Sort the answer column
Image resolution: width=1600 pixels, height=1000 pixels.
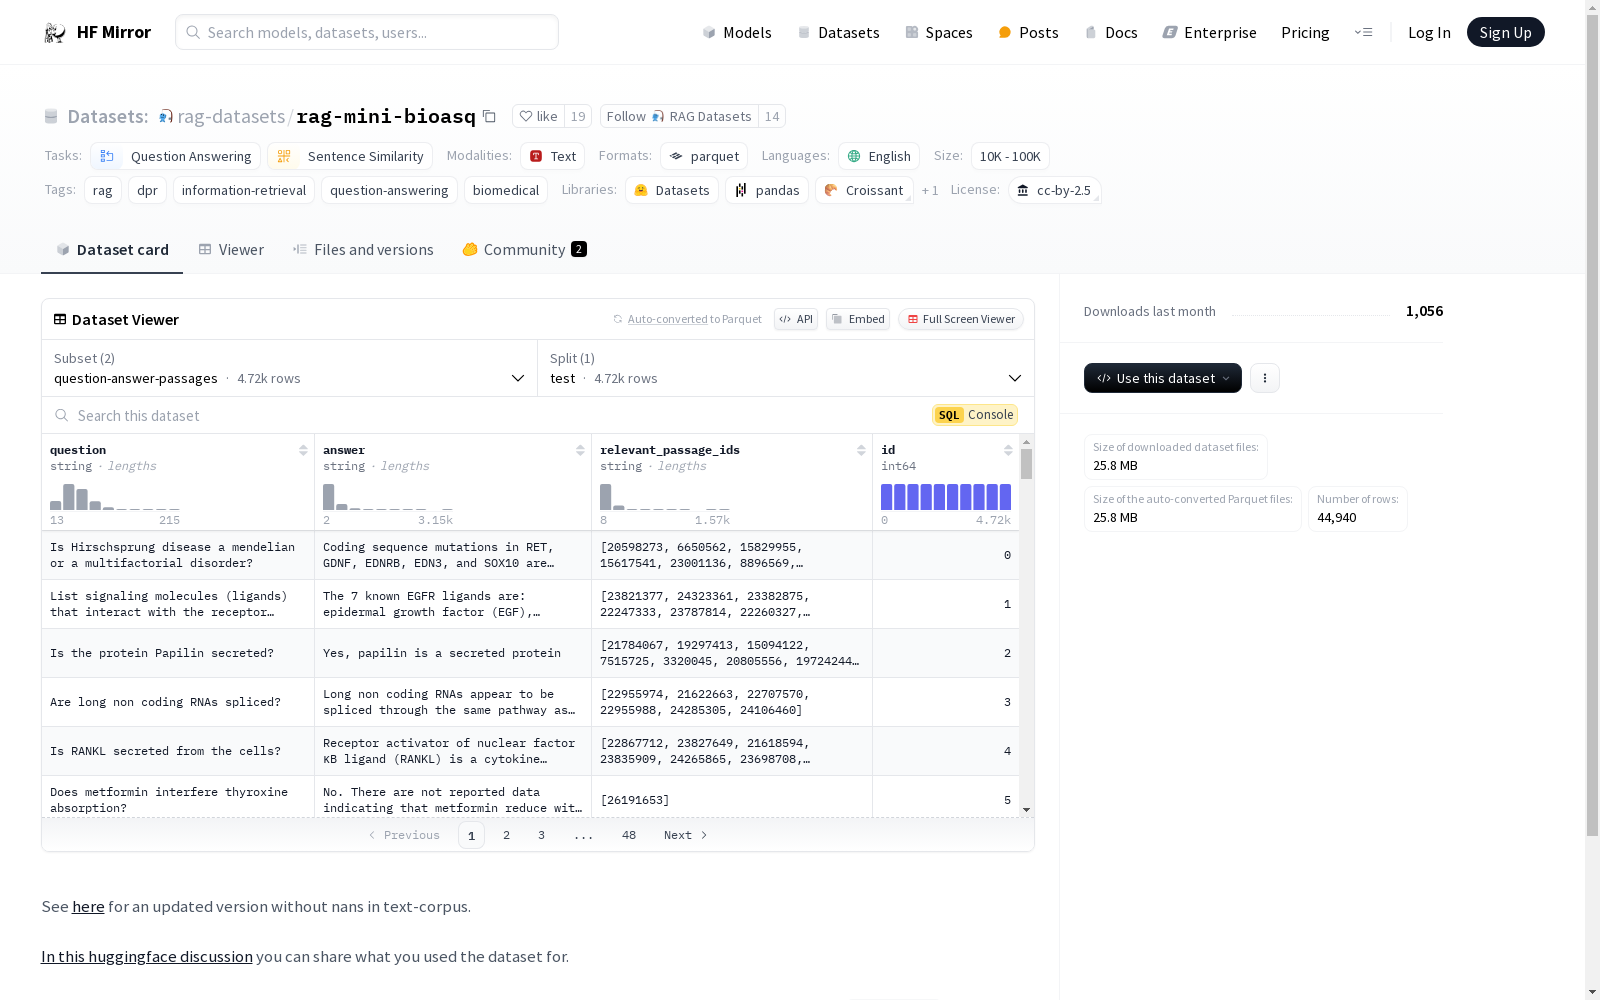(x=580, y=450)
